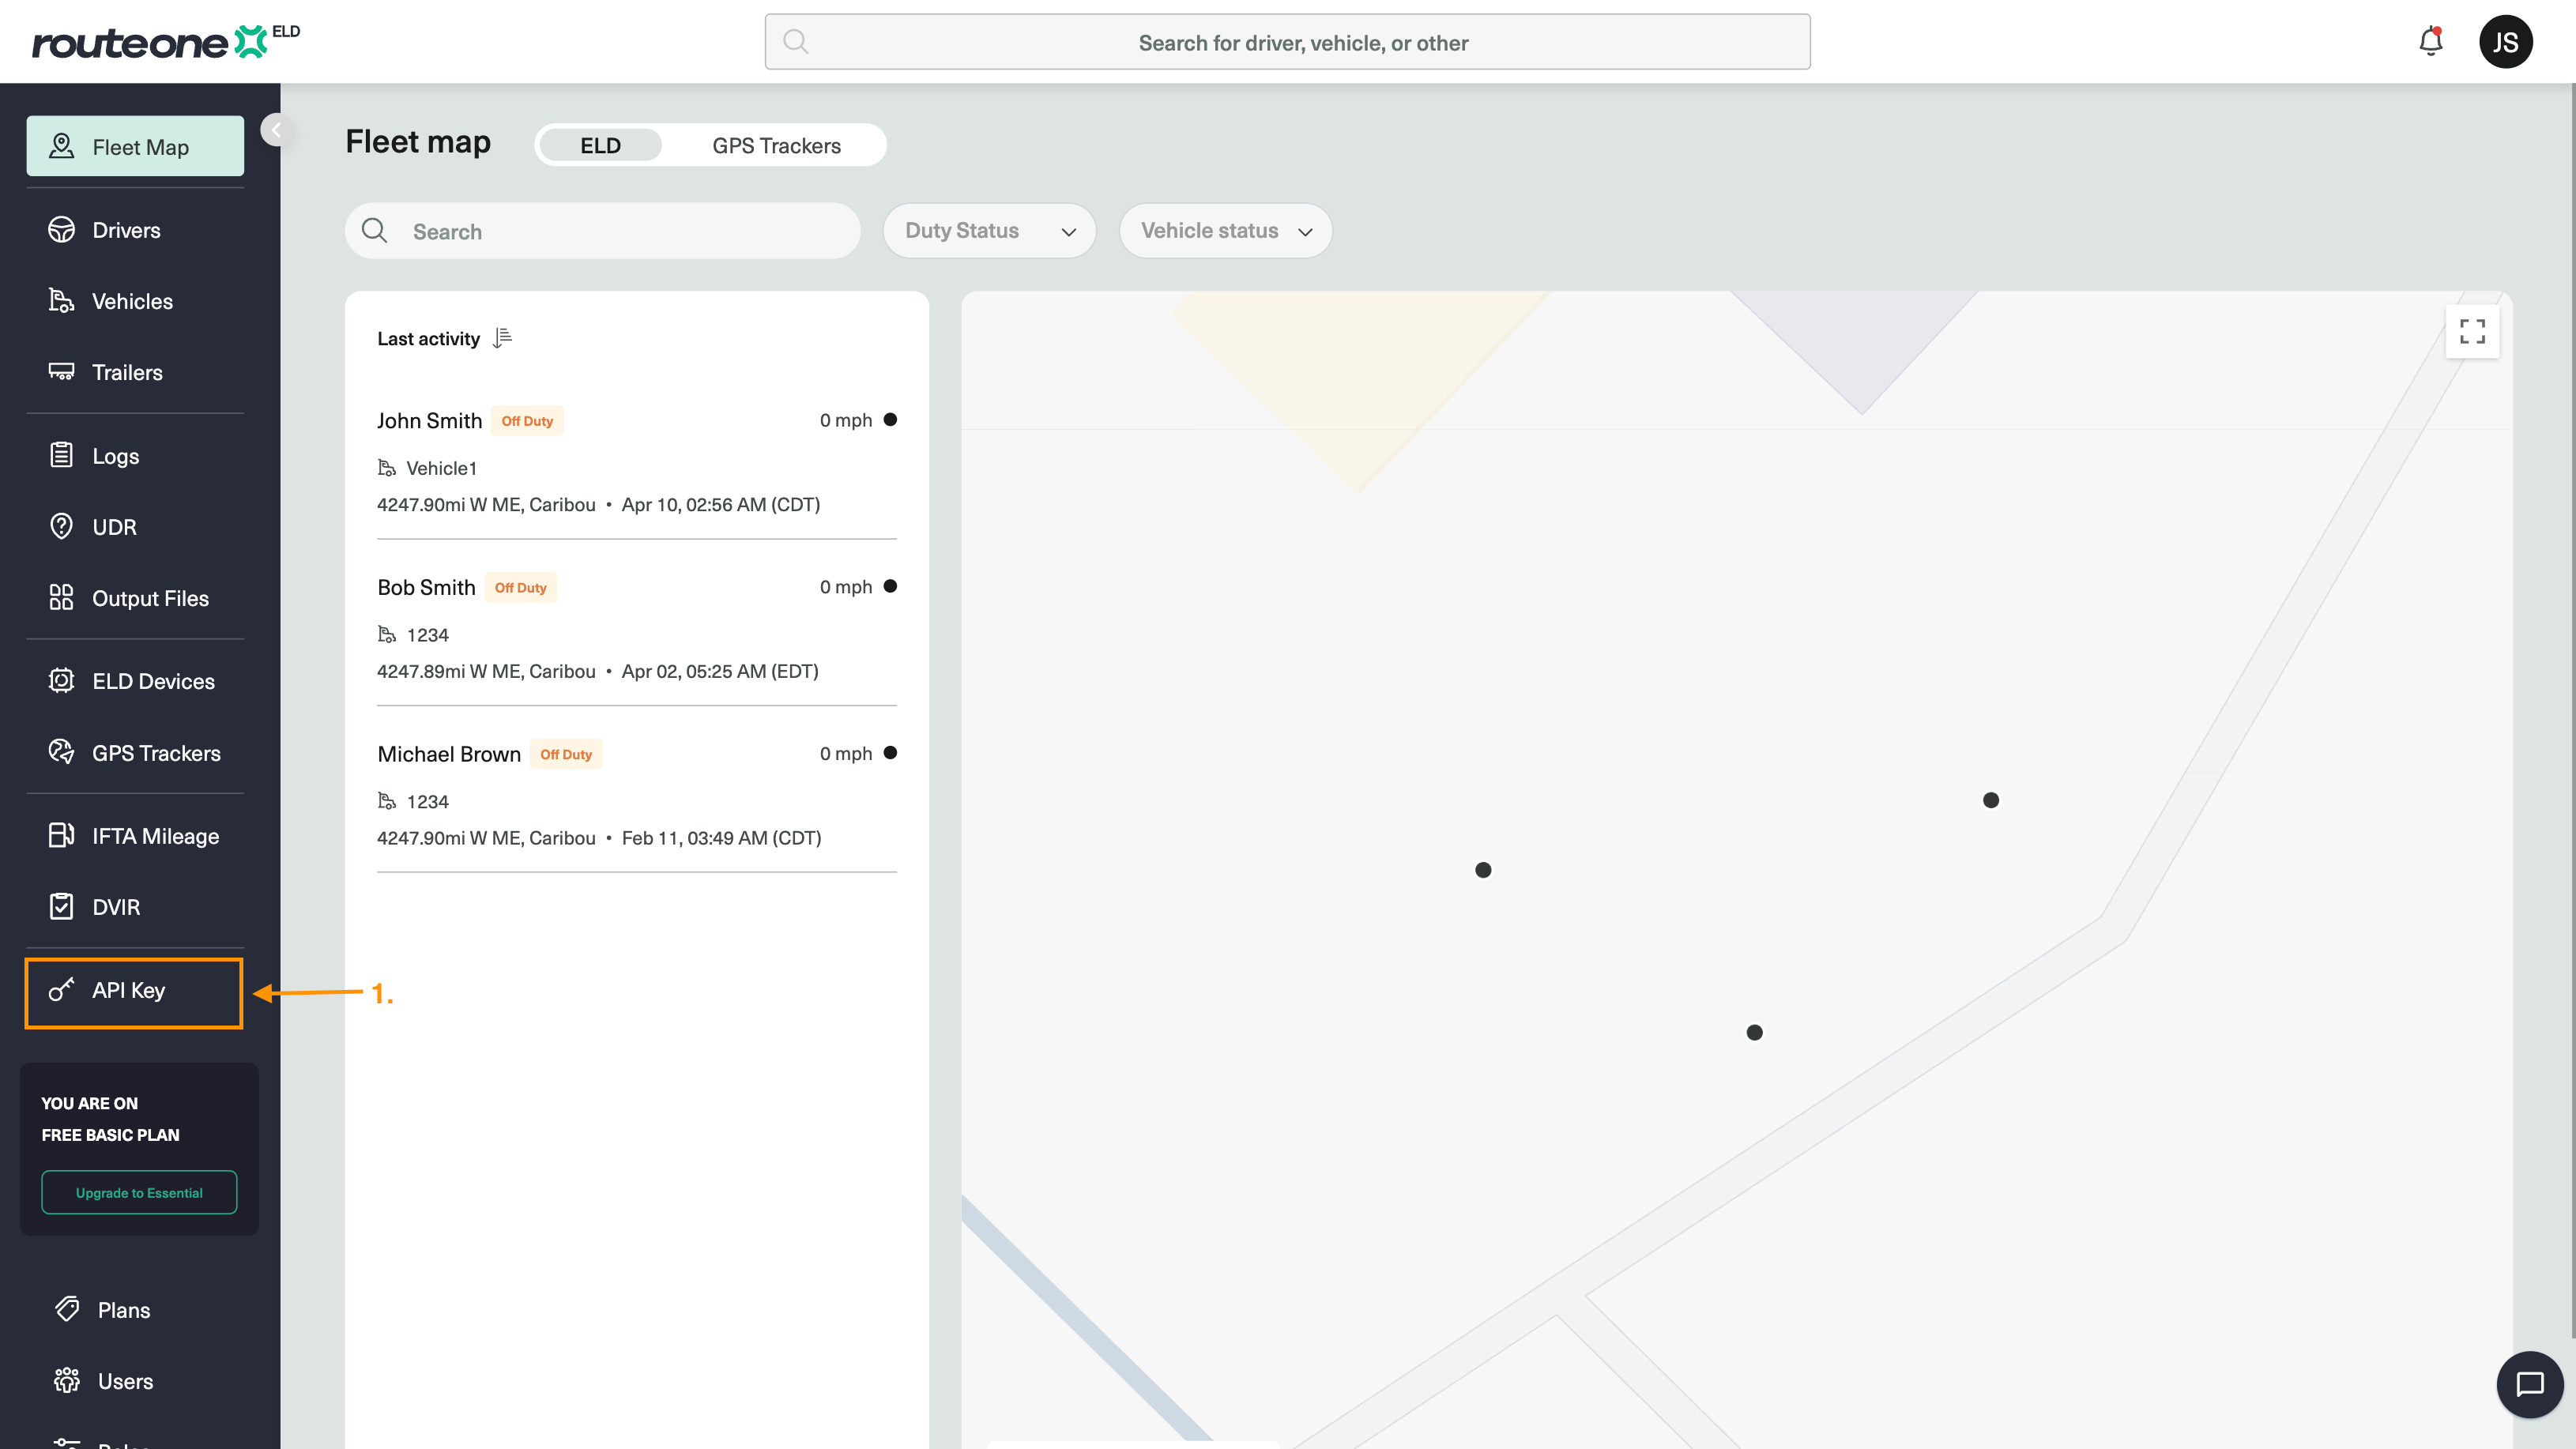Switch to the GPS Trackers fleet view
Image resolution: width=2576 pixels, height=1449 pixels.
click(776, 145)
